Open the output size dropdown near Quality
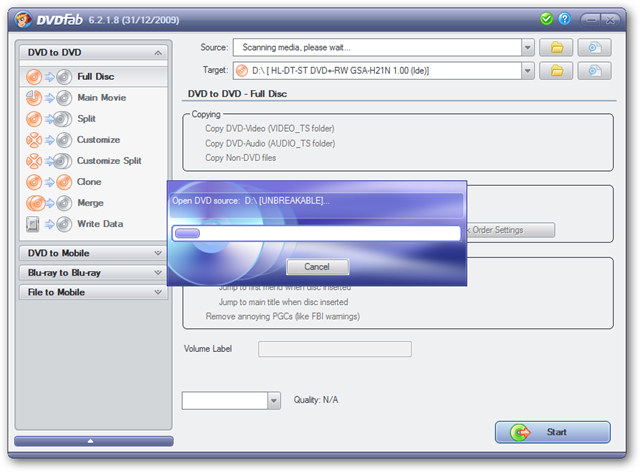Image resolution: width=640 pixels, height=472 pixels. (x=274, y=401)
